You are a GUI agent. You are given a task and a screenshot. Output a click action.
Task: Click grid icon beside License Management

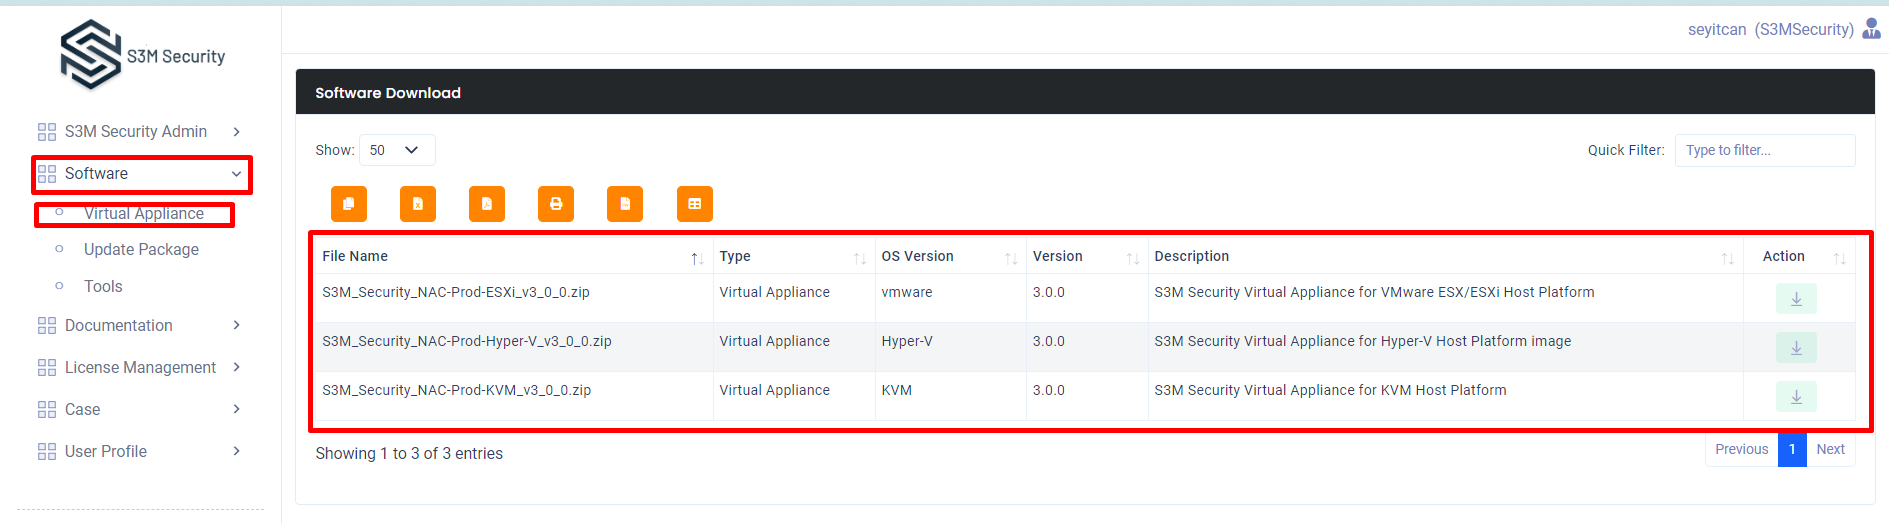coord(47,368)
